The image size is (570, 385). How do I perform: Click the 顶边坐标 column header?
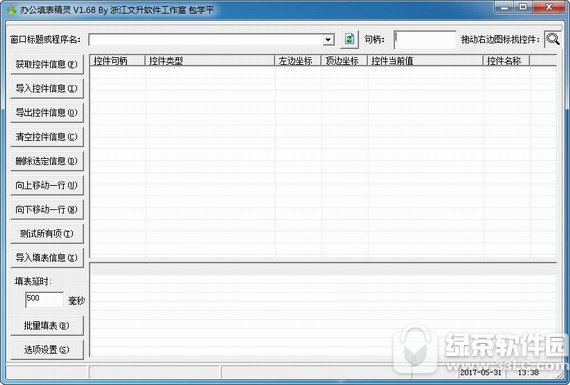(x=344, y=61)
